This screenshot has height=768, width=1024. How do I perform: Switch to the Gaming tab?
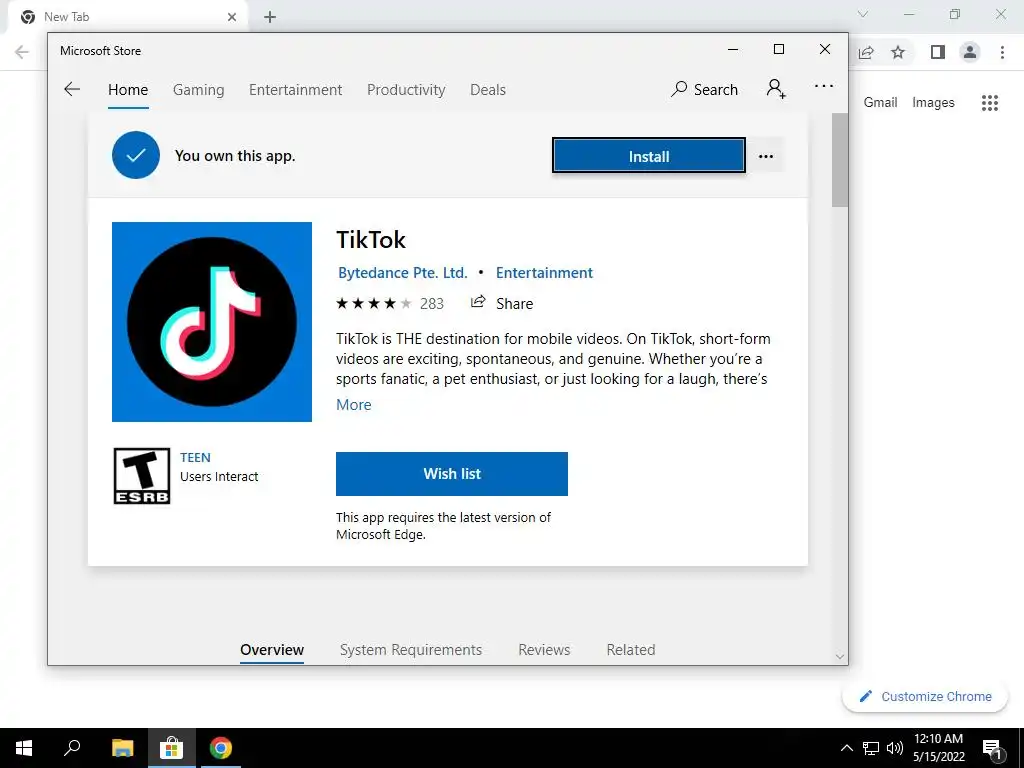[x=199, y=90]
